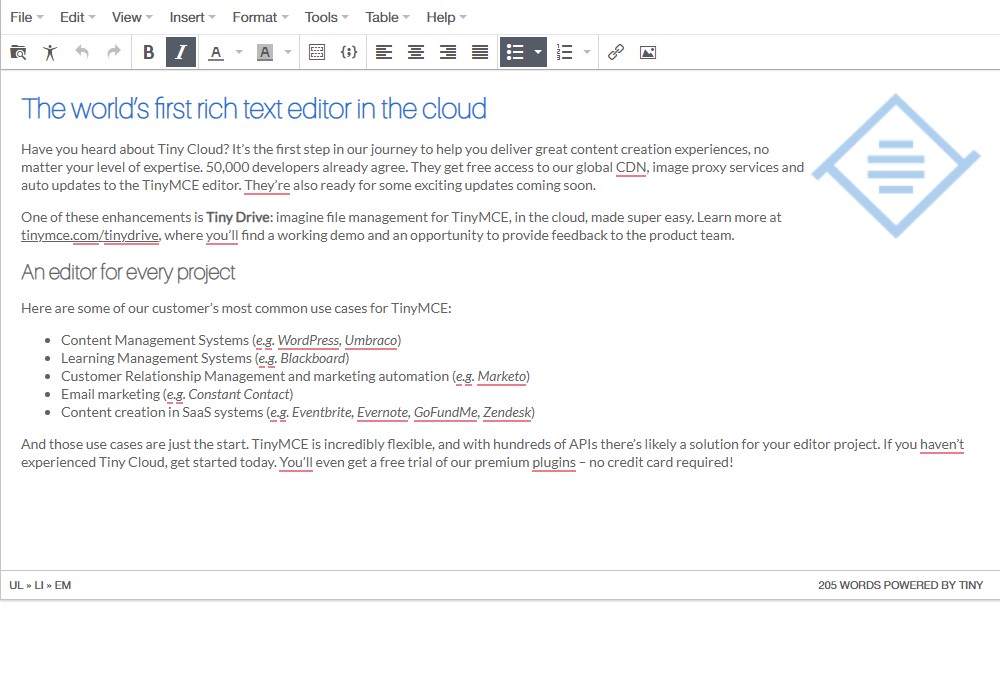Viewport: 1000px width, 700px height.
Task: Click the bold 'Tiny Drive' text
Action: [238, 217]
